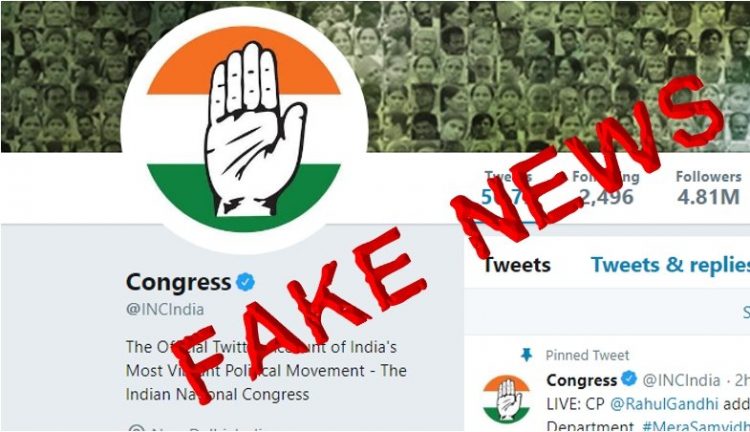Click the profile bio text about the Indian National Congress
Viewport: 750px width, 432px height.
266,371
